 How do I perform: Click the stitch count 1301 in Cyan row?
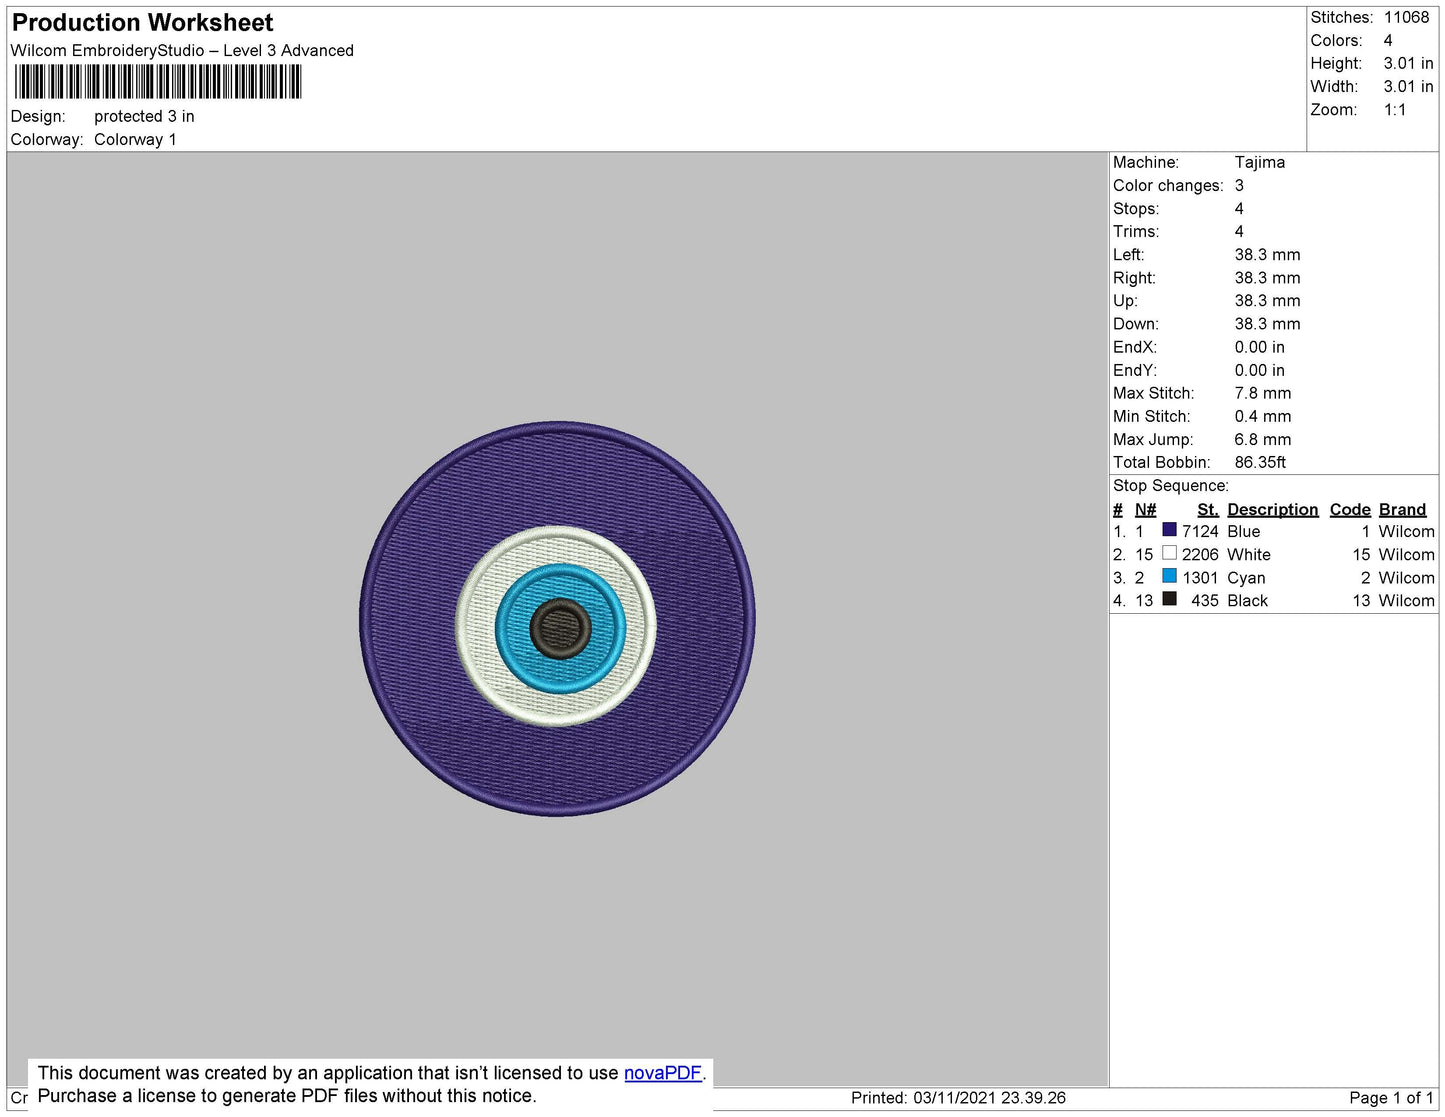pyautogui.click(x=1200, y=577)
